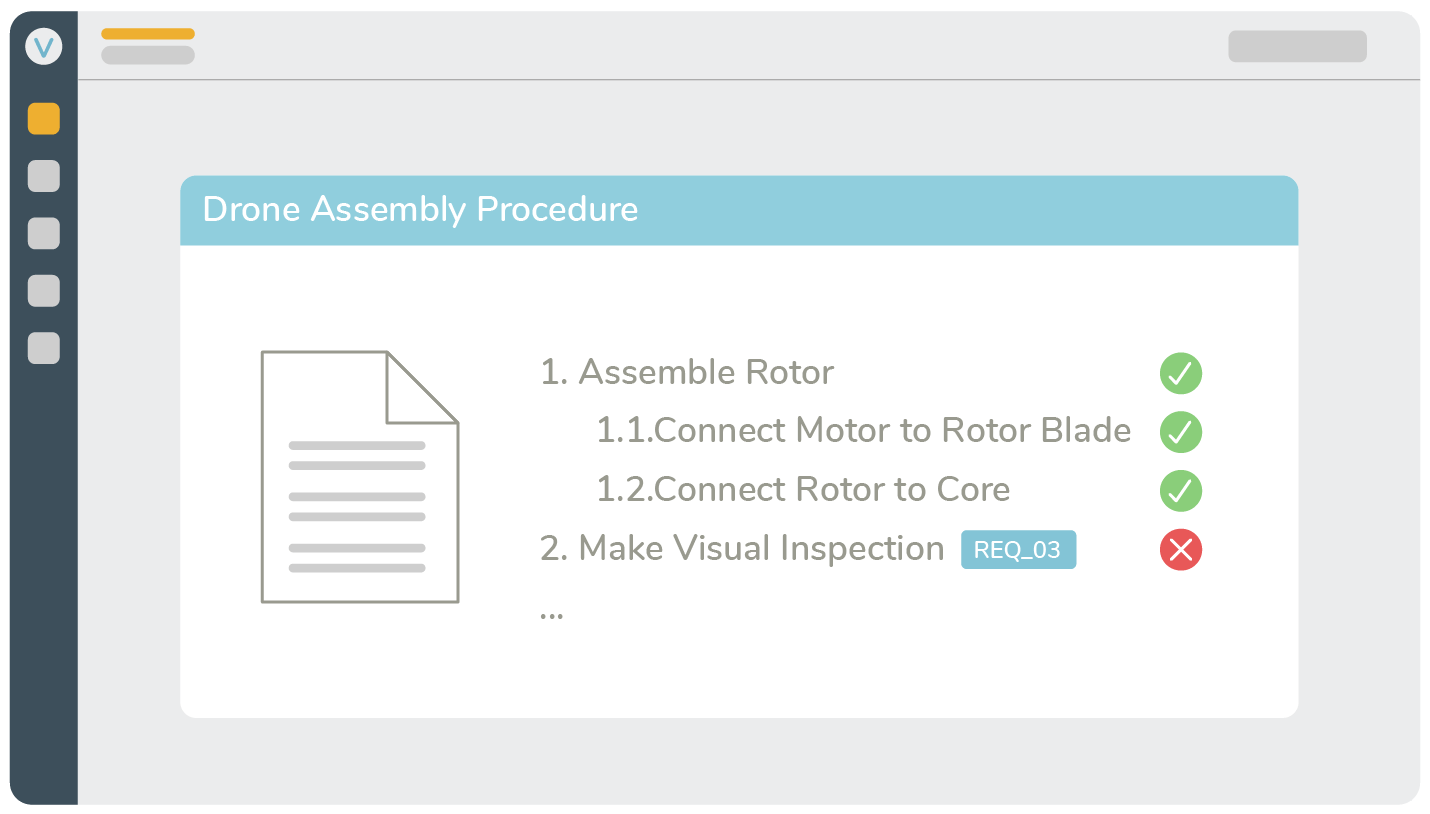Open the gray bar below orange tab
The image size is (1430, 814).
[x=148, y=55]
